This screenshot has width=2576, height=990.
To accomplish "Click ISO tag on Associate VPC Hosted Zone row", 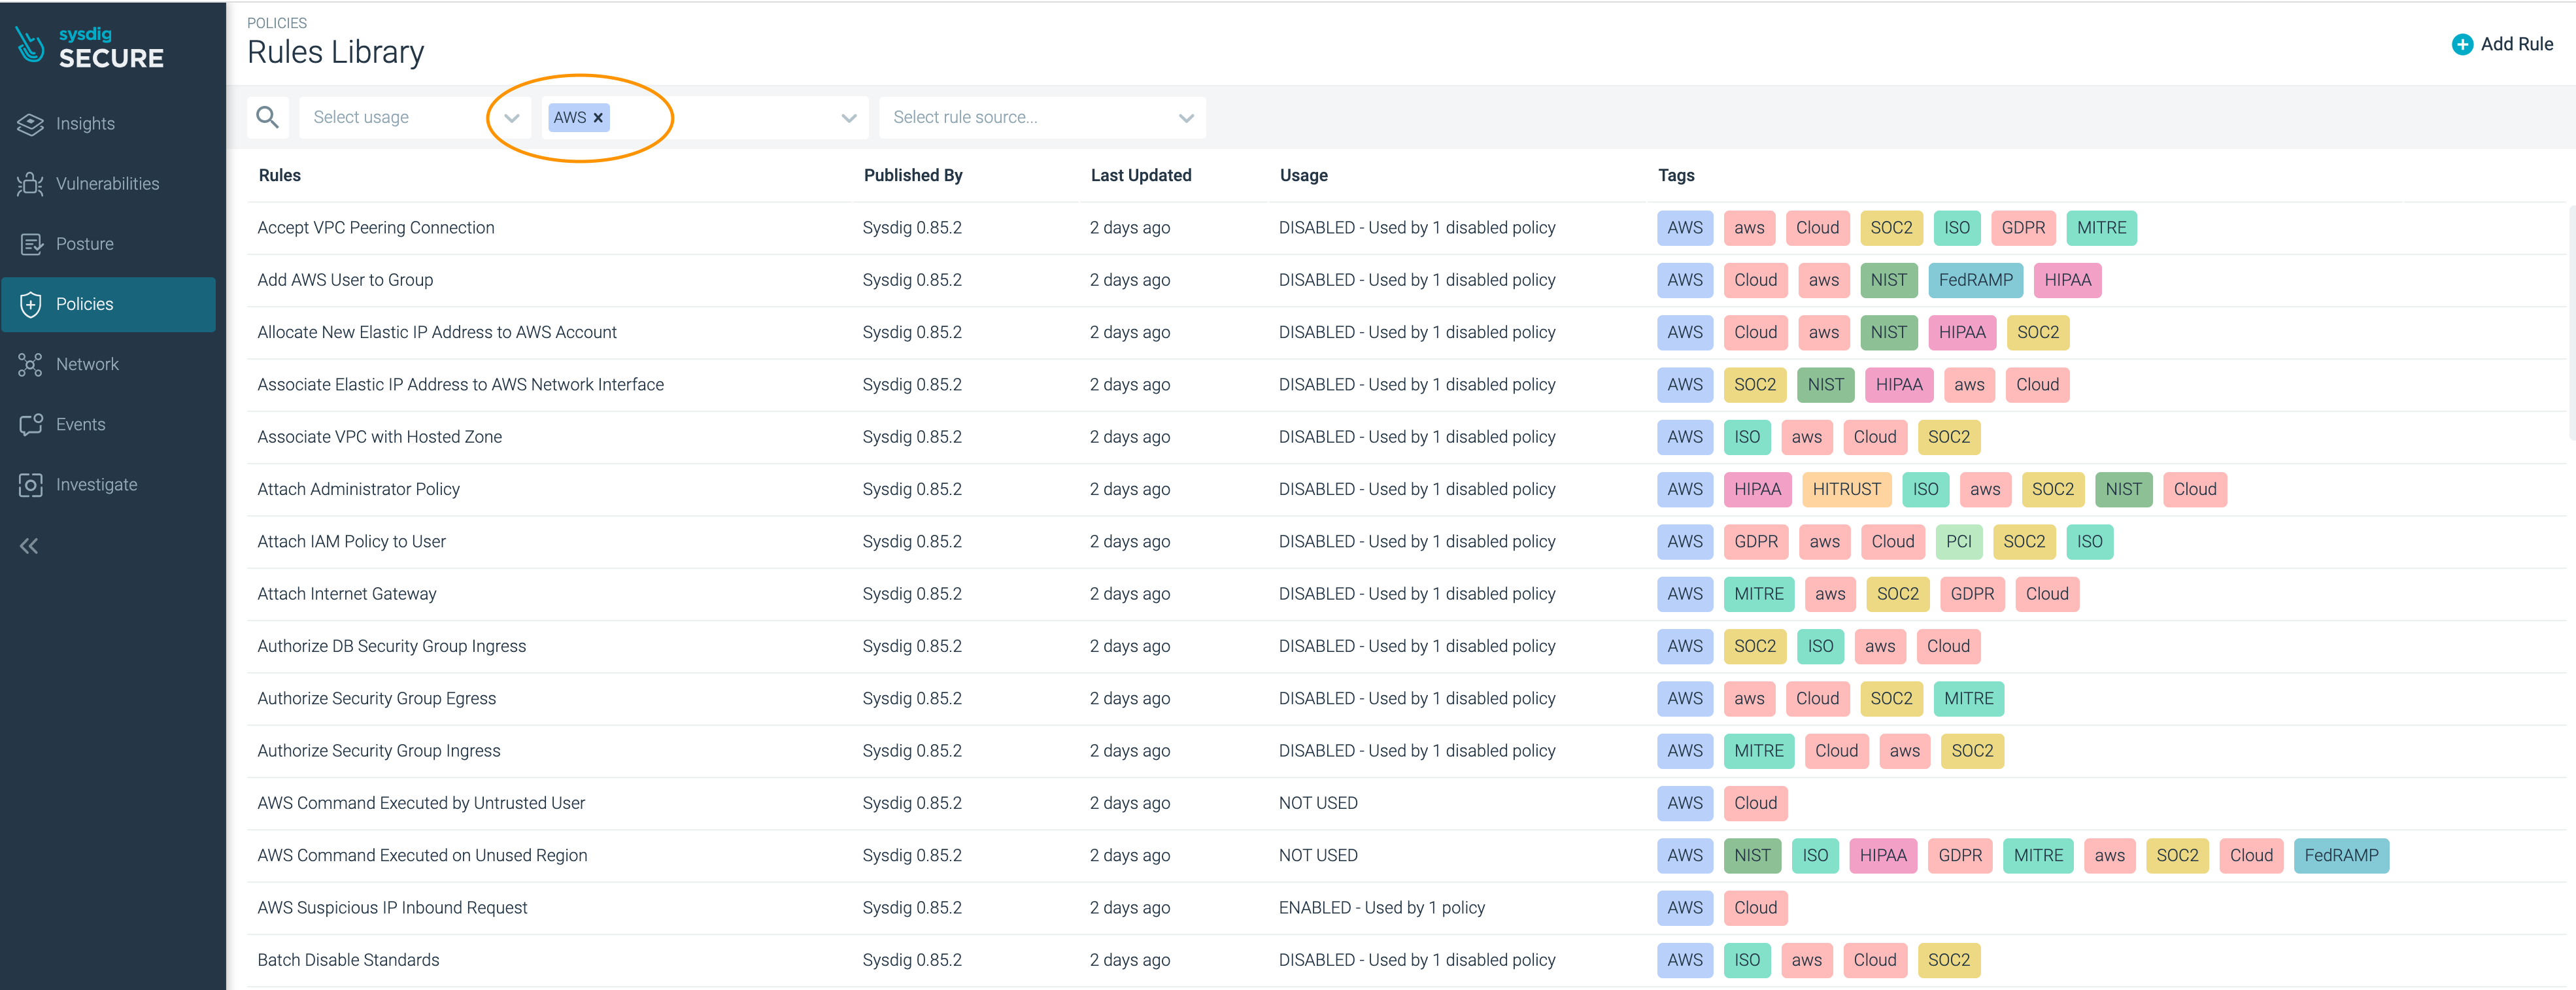I will click(x=1747, y=437).
